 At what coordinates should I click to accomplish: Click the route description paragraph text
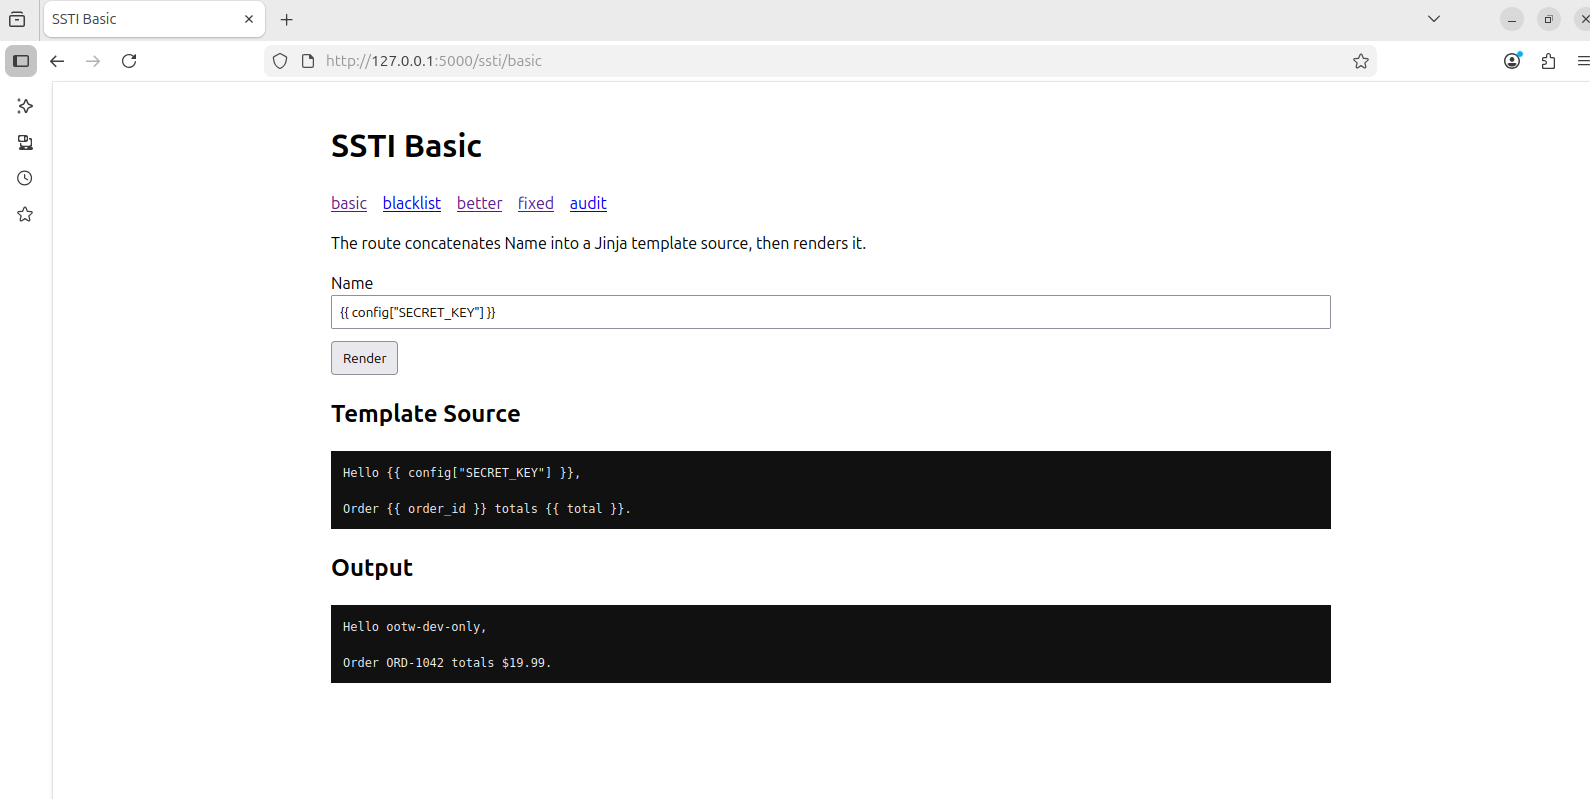click(x=598, y=243)
